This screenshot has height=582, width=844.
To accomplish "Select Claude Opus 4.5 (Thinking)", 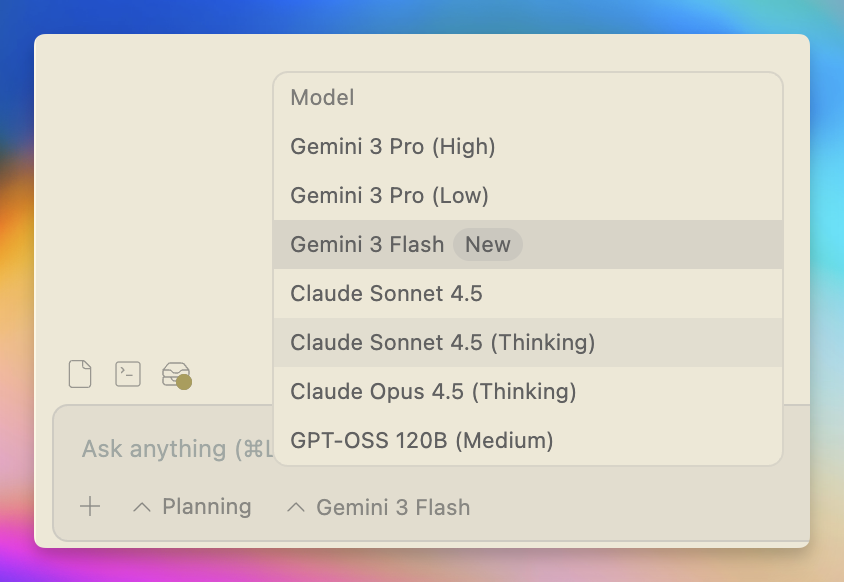I will (x=433, y=392).
